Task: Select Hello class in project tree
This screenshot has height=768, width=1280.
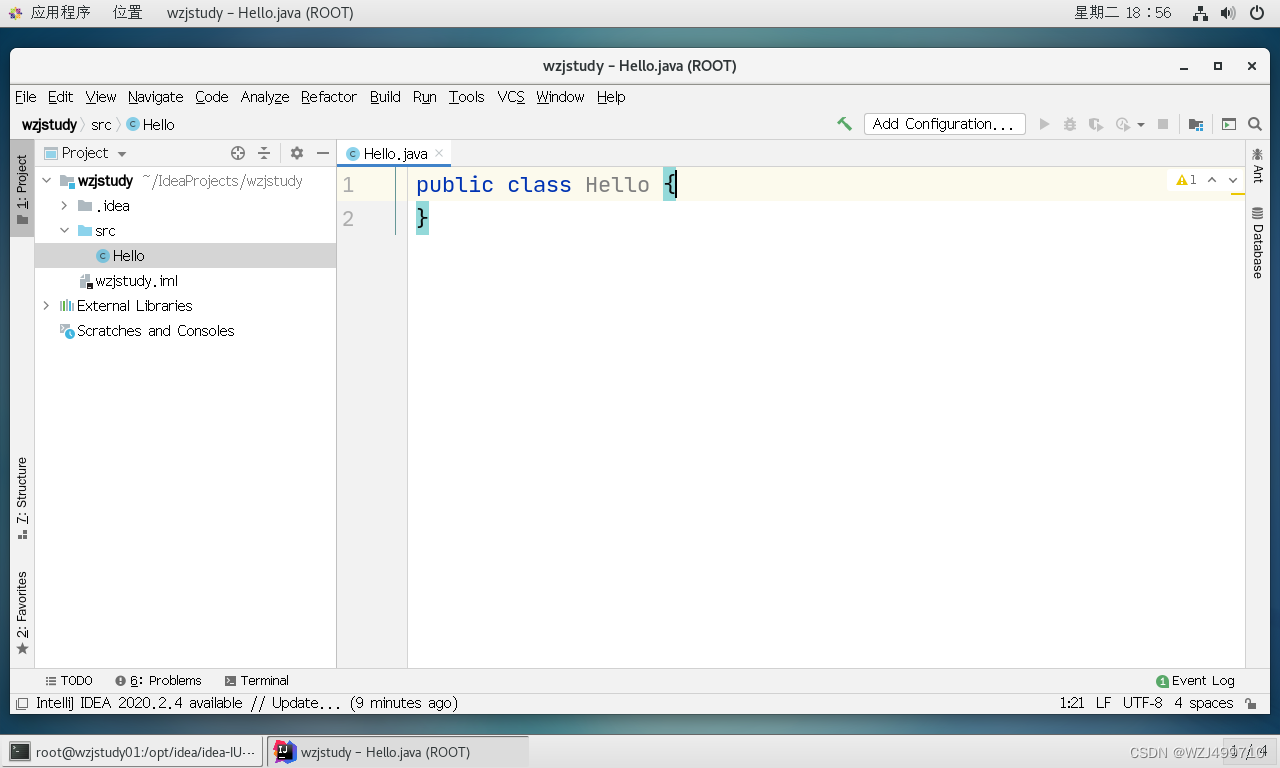Action: tap(185, 256)
